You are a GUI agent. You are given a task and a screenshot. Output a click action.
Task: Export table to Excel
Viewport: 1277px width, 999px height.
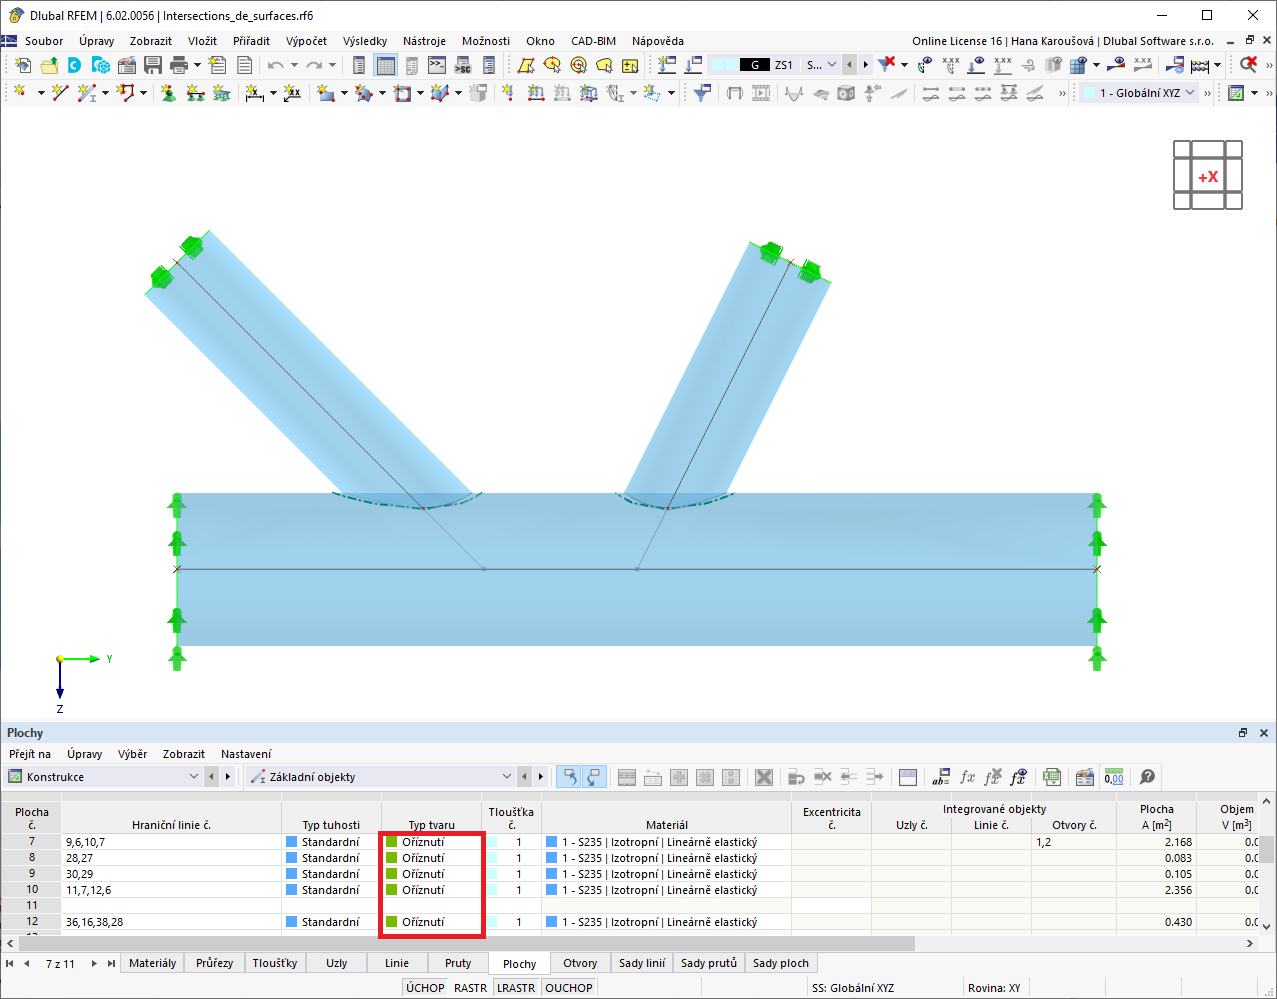click(x=1051, y=777)
